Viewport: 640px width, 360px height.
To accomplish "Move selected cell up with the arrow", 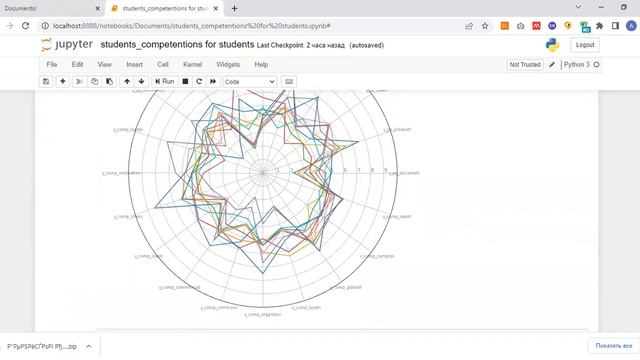I will 127,82.
